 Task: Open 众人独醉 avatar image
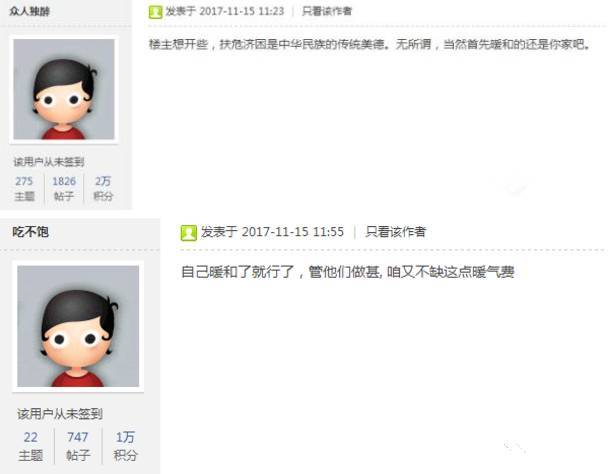click(x=64, y=89)
